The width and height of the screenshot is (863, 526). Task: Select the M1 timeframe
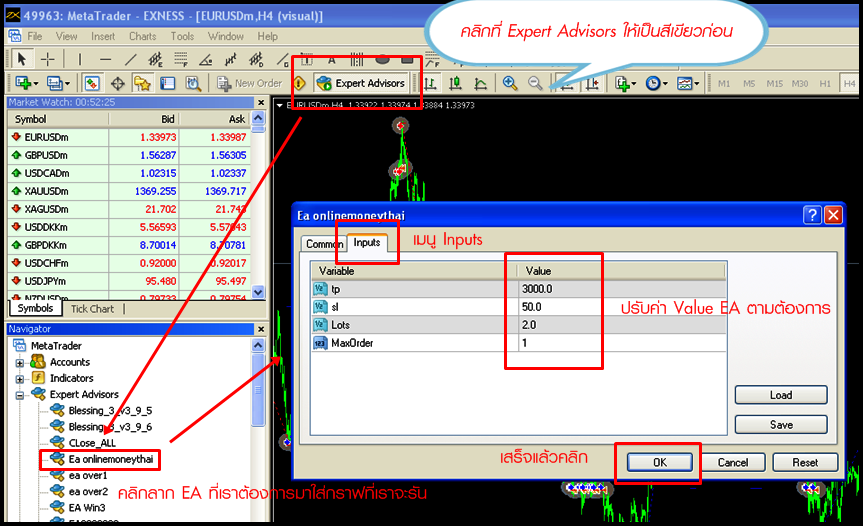click(724, 84)
